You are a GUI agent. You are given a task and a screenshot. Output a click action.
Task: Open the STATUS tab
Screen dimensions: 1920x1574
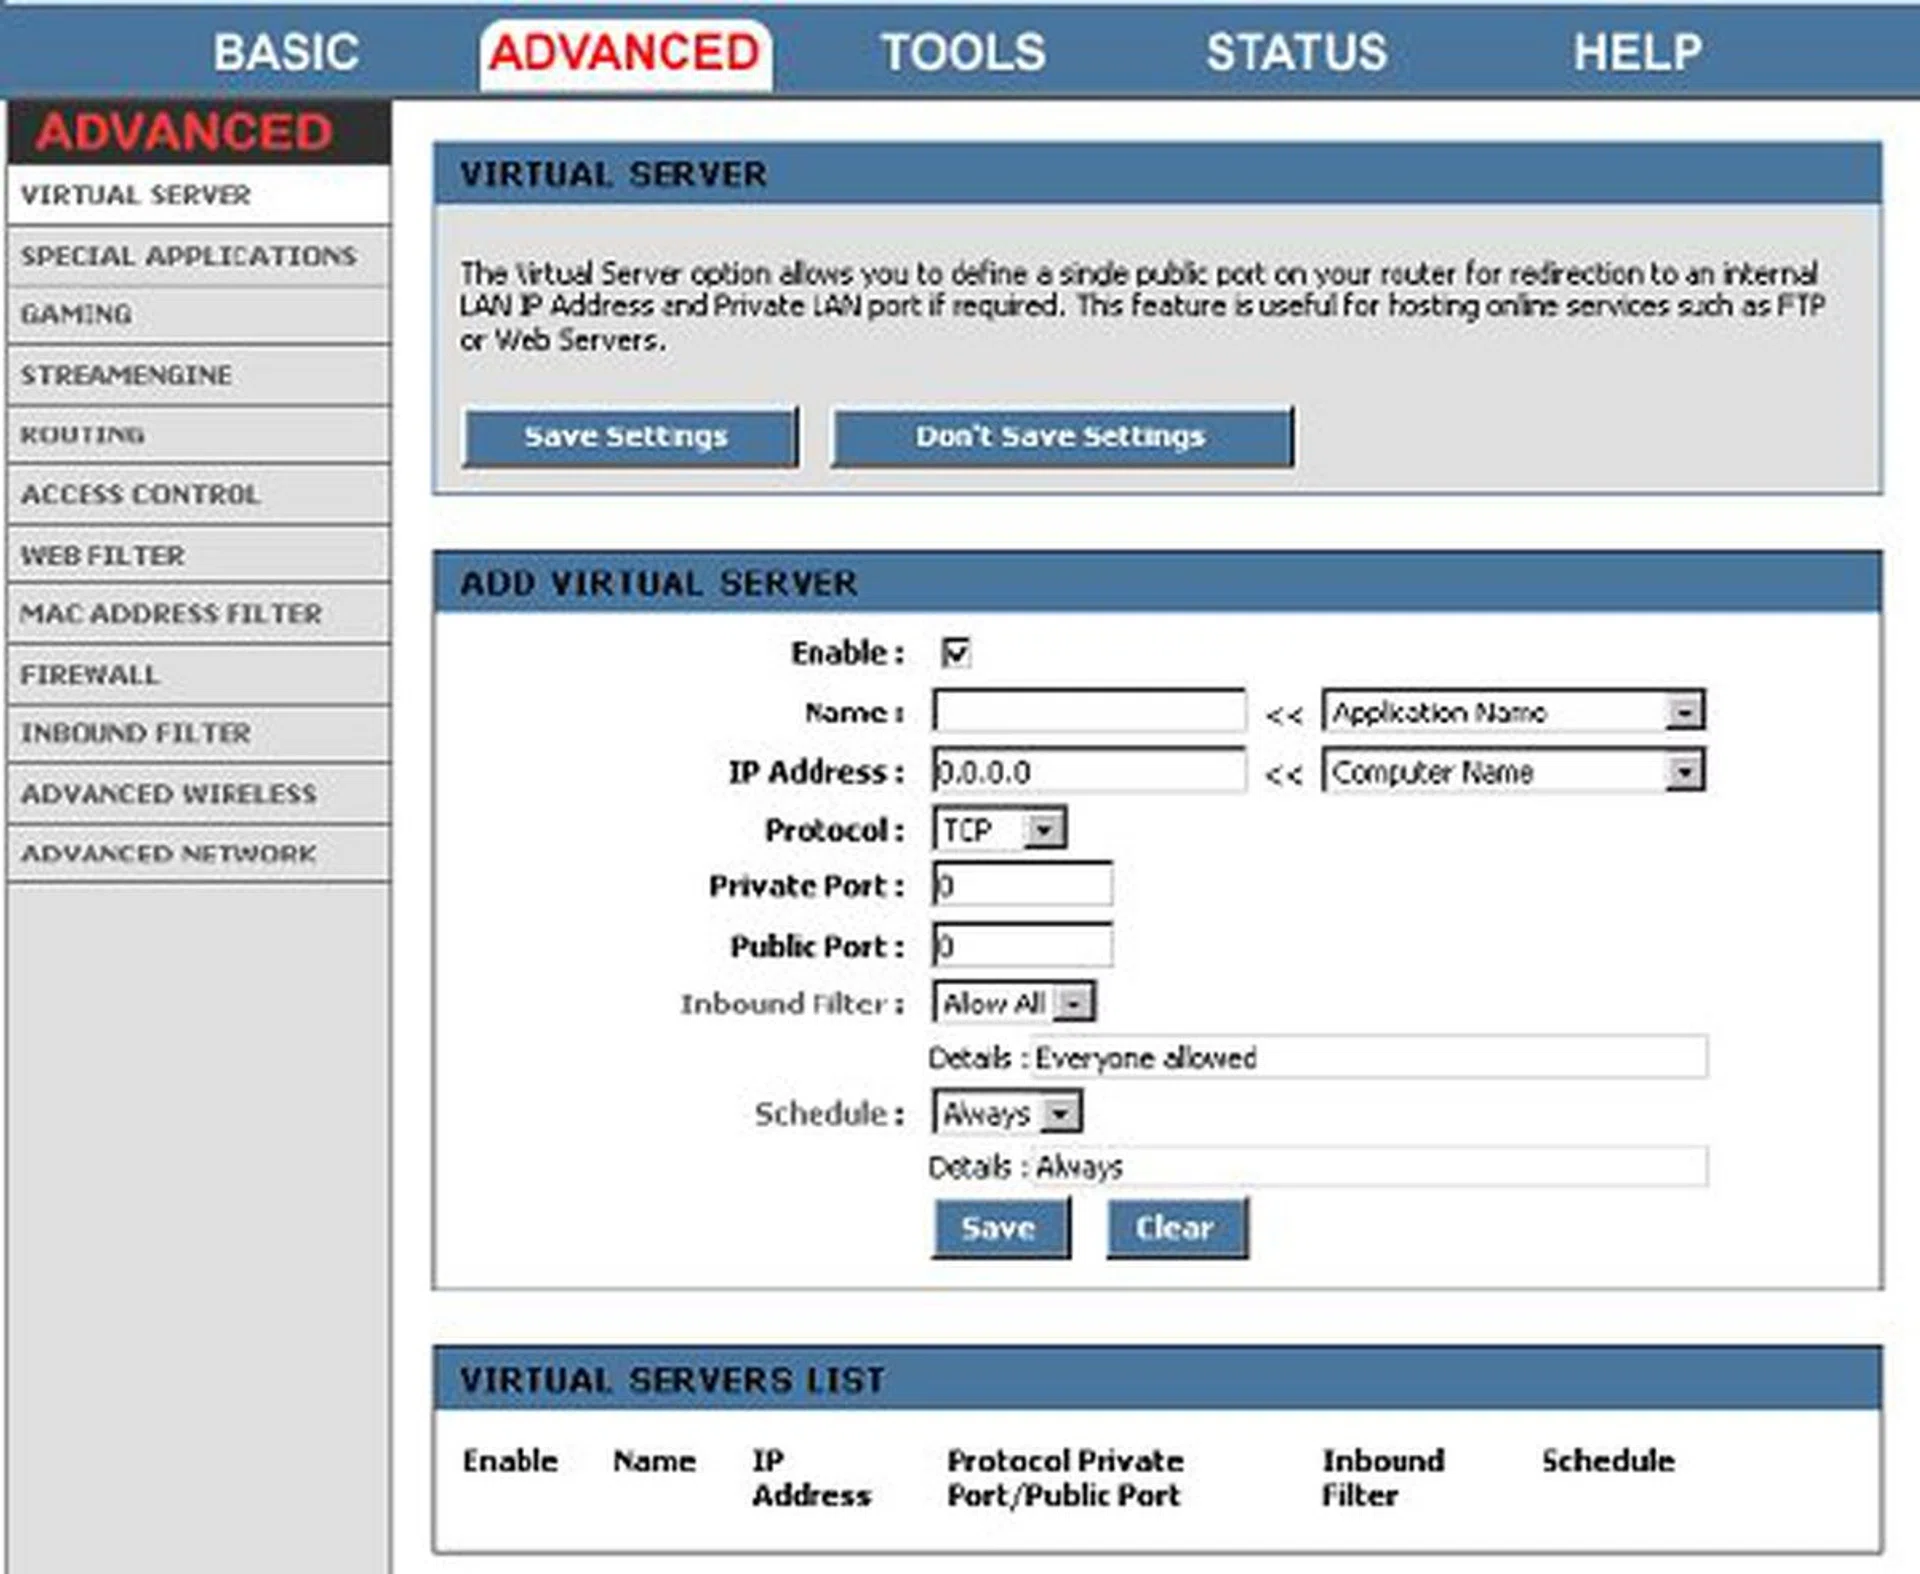coord(1295,51)
